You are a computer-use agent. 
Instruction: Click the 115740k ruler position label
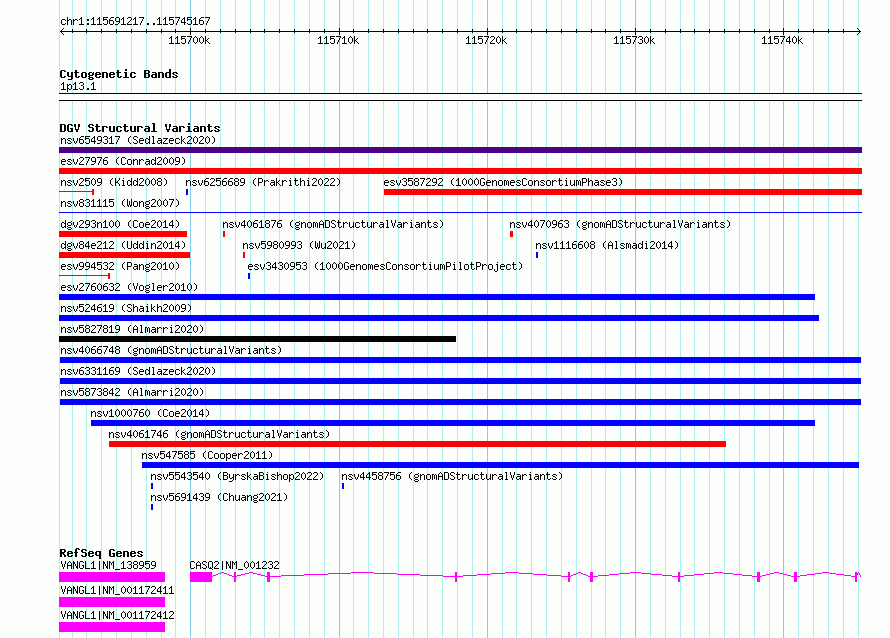782,40
